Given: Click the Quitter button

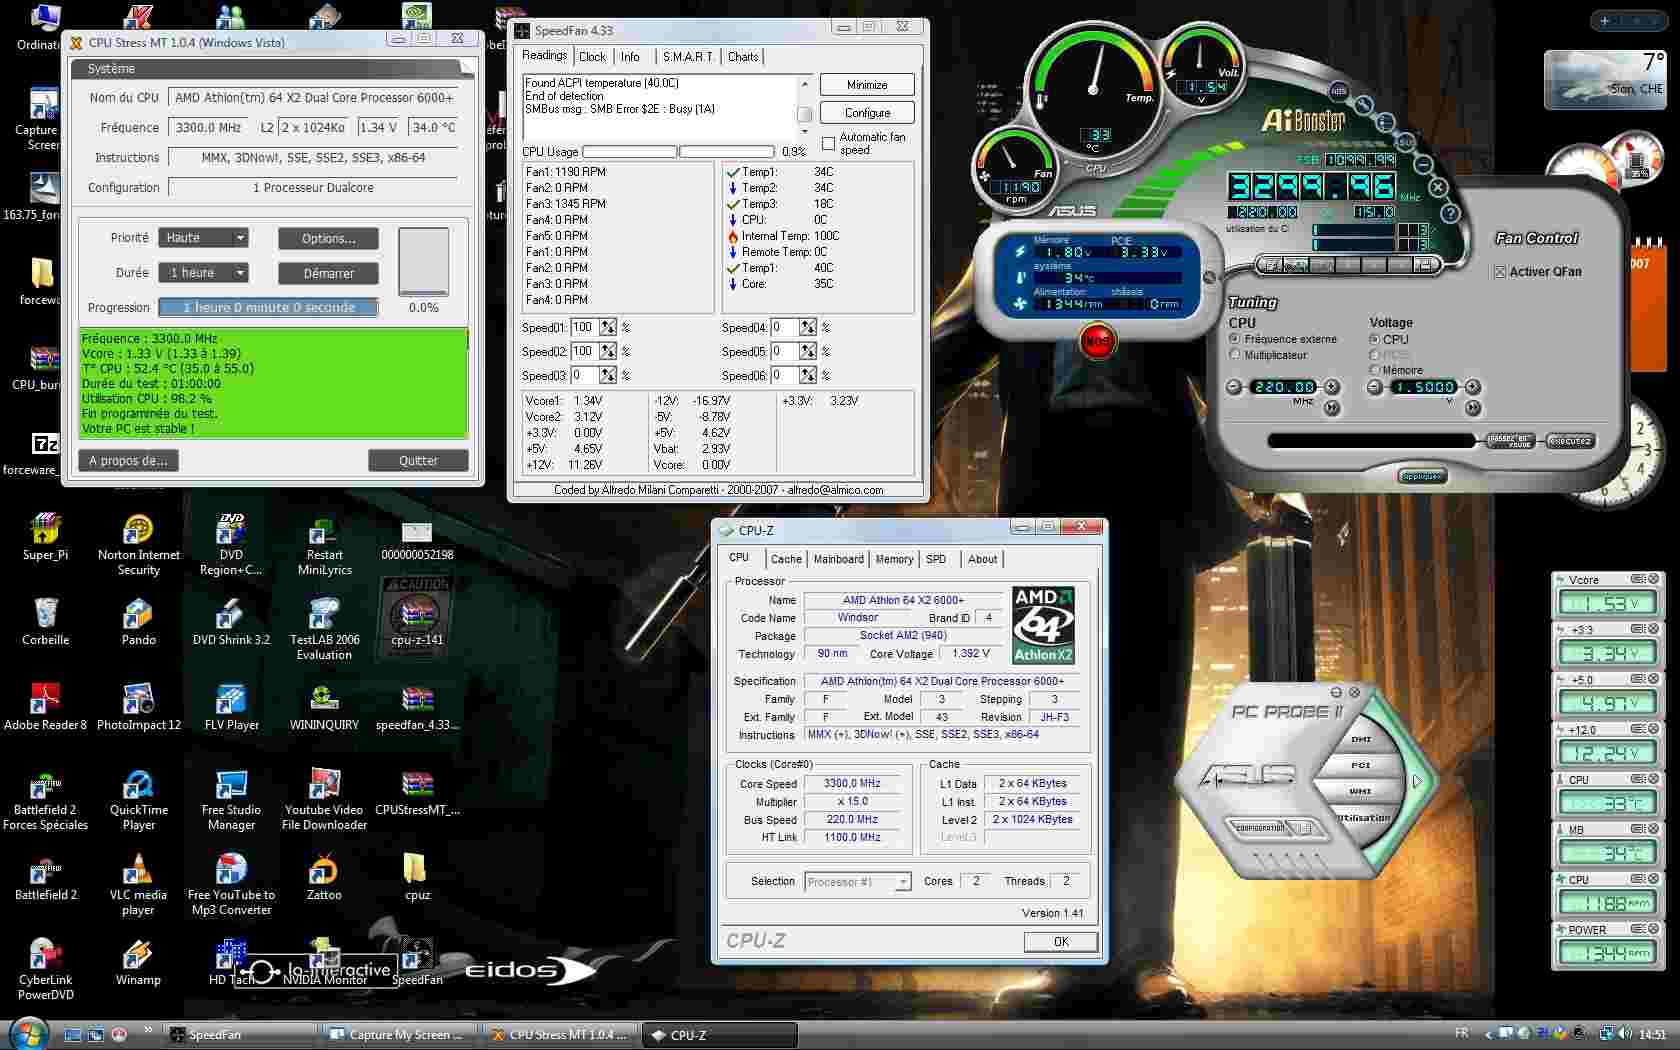Looking at the screenshot, I should (418, 460).
